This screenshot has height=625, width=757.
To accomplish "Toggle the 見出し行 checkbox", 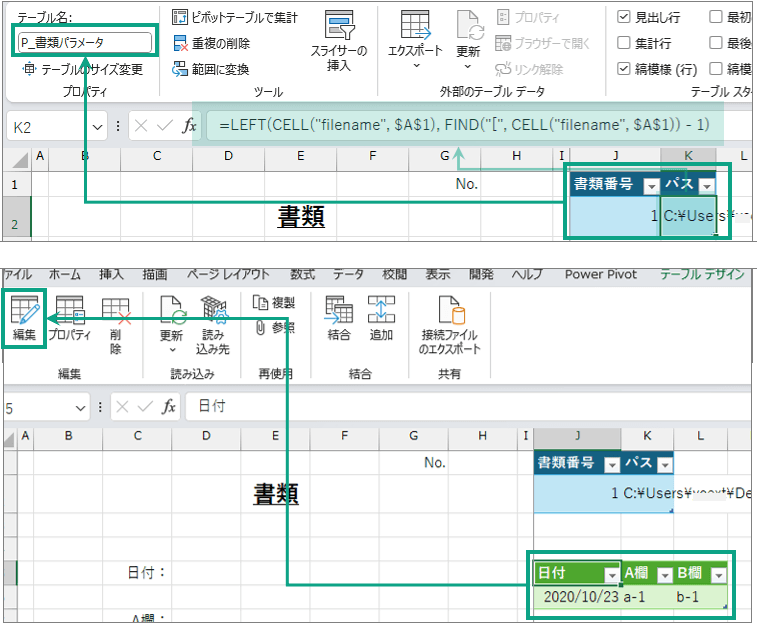I will click(624, 17).
